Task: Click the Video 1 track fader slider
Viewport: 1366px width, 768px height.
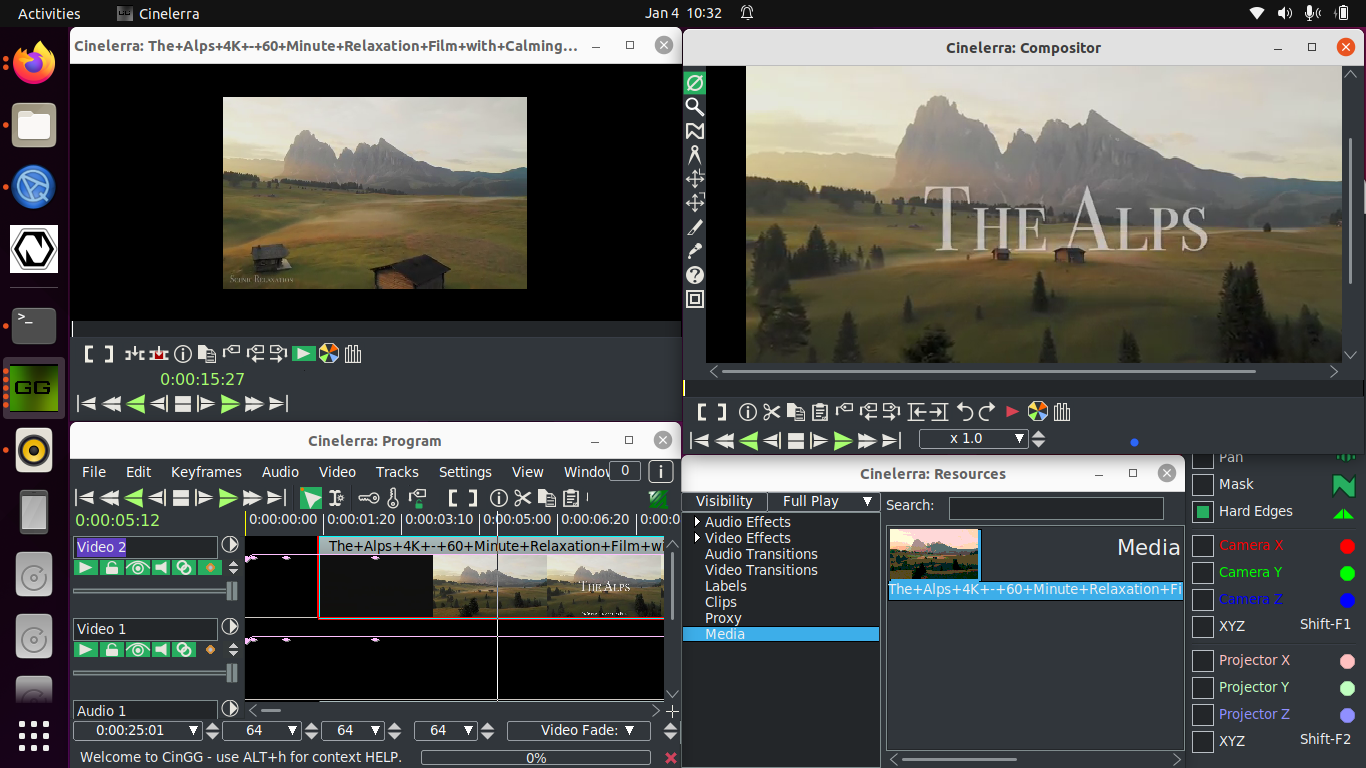Action: click(155, 673)
